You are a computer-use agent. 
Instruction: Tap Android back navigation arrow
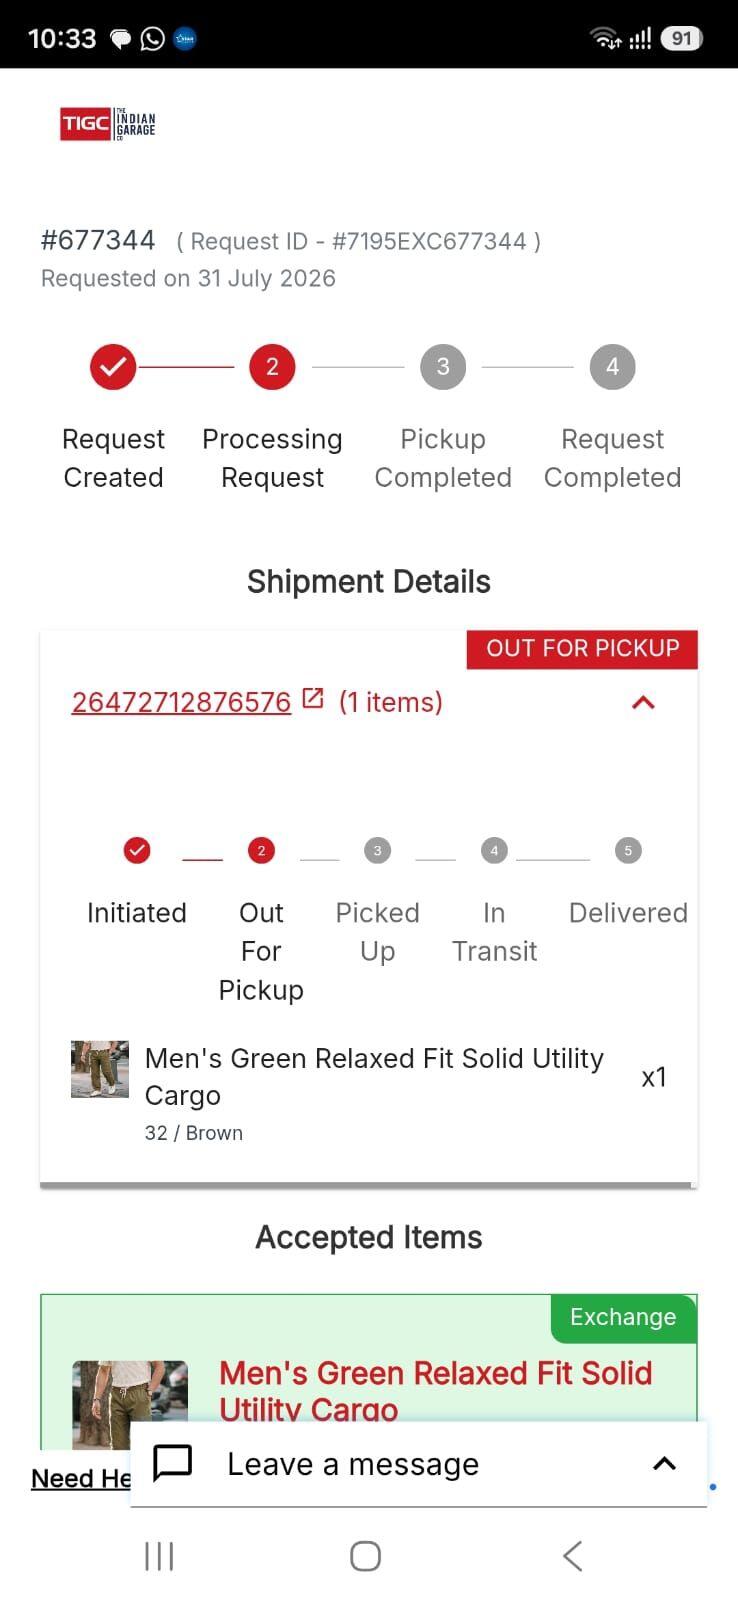[572, 1556]
